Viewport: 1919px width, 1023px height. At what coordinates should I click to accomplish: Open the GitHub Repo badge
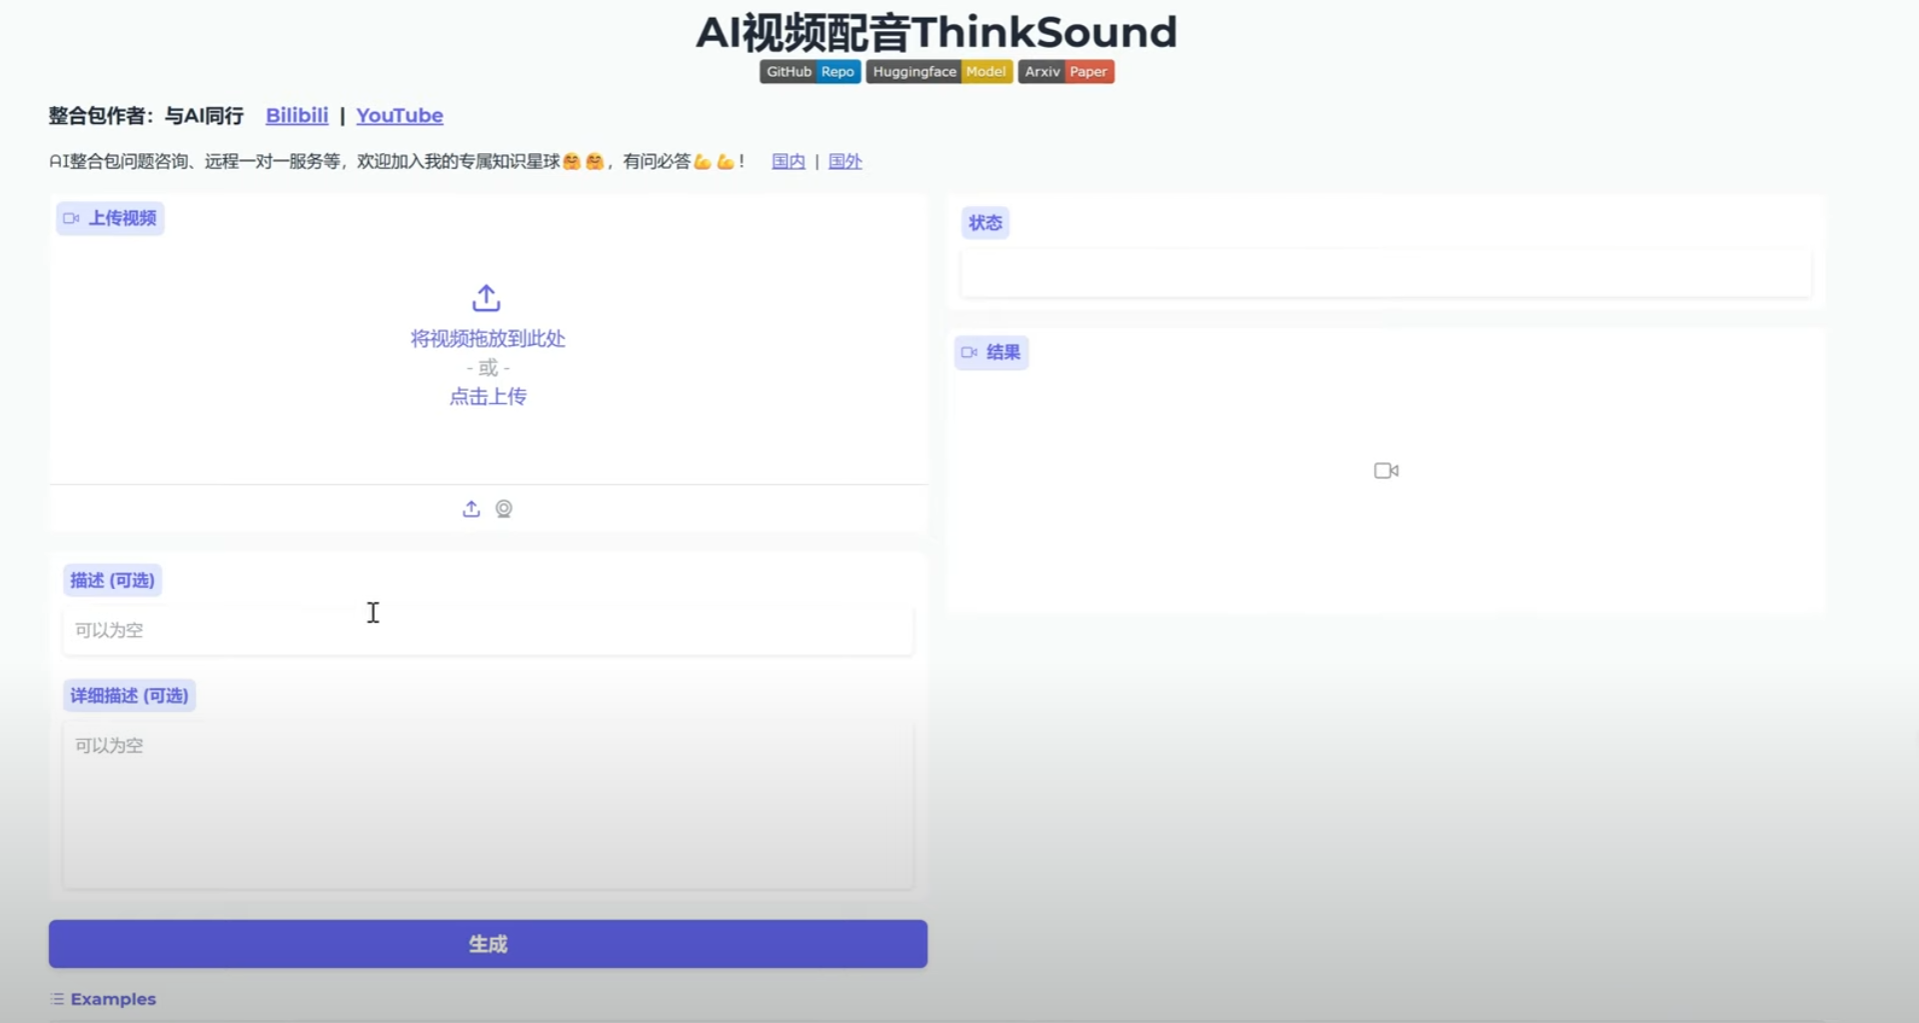[810, 72]
